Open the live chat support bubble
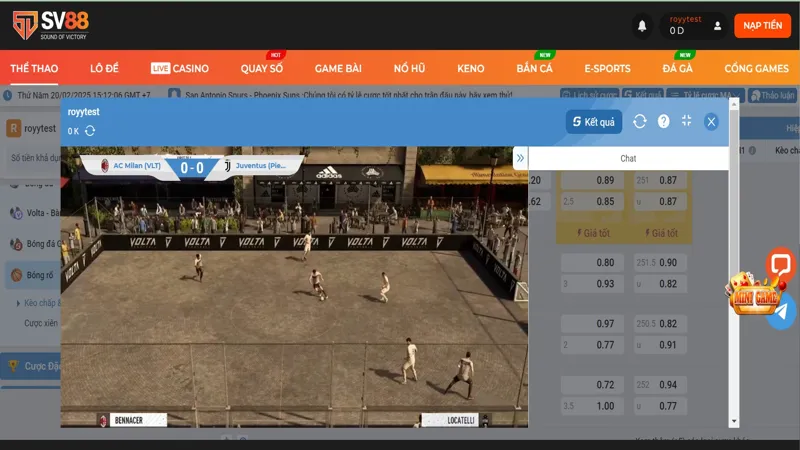 (780, 264)
